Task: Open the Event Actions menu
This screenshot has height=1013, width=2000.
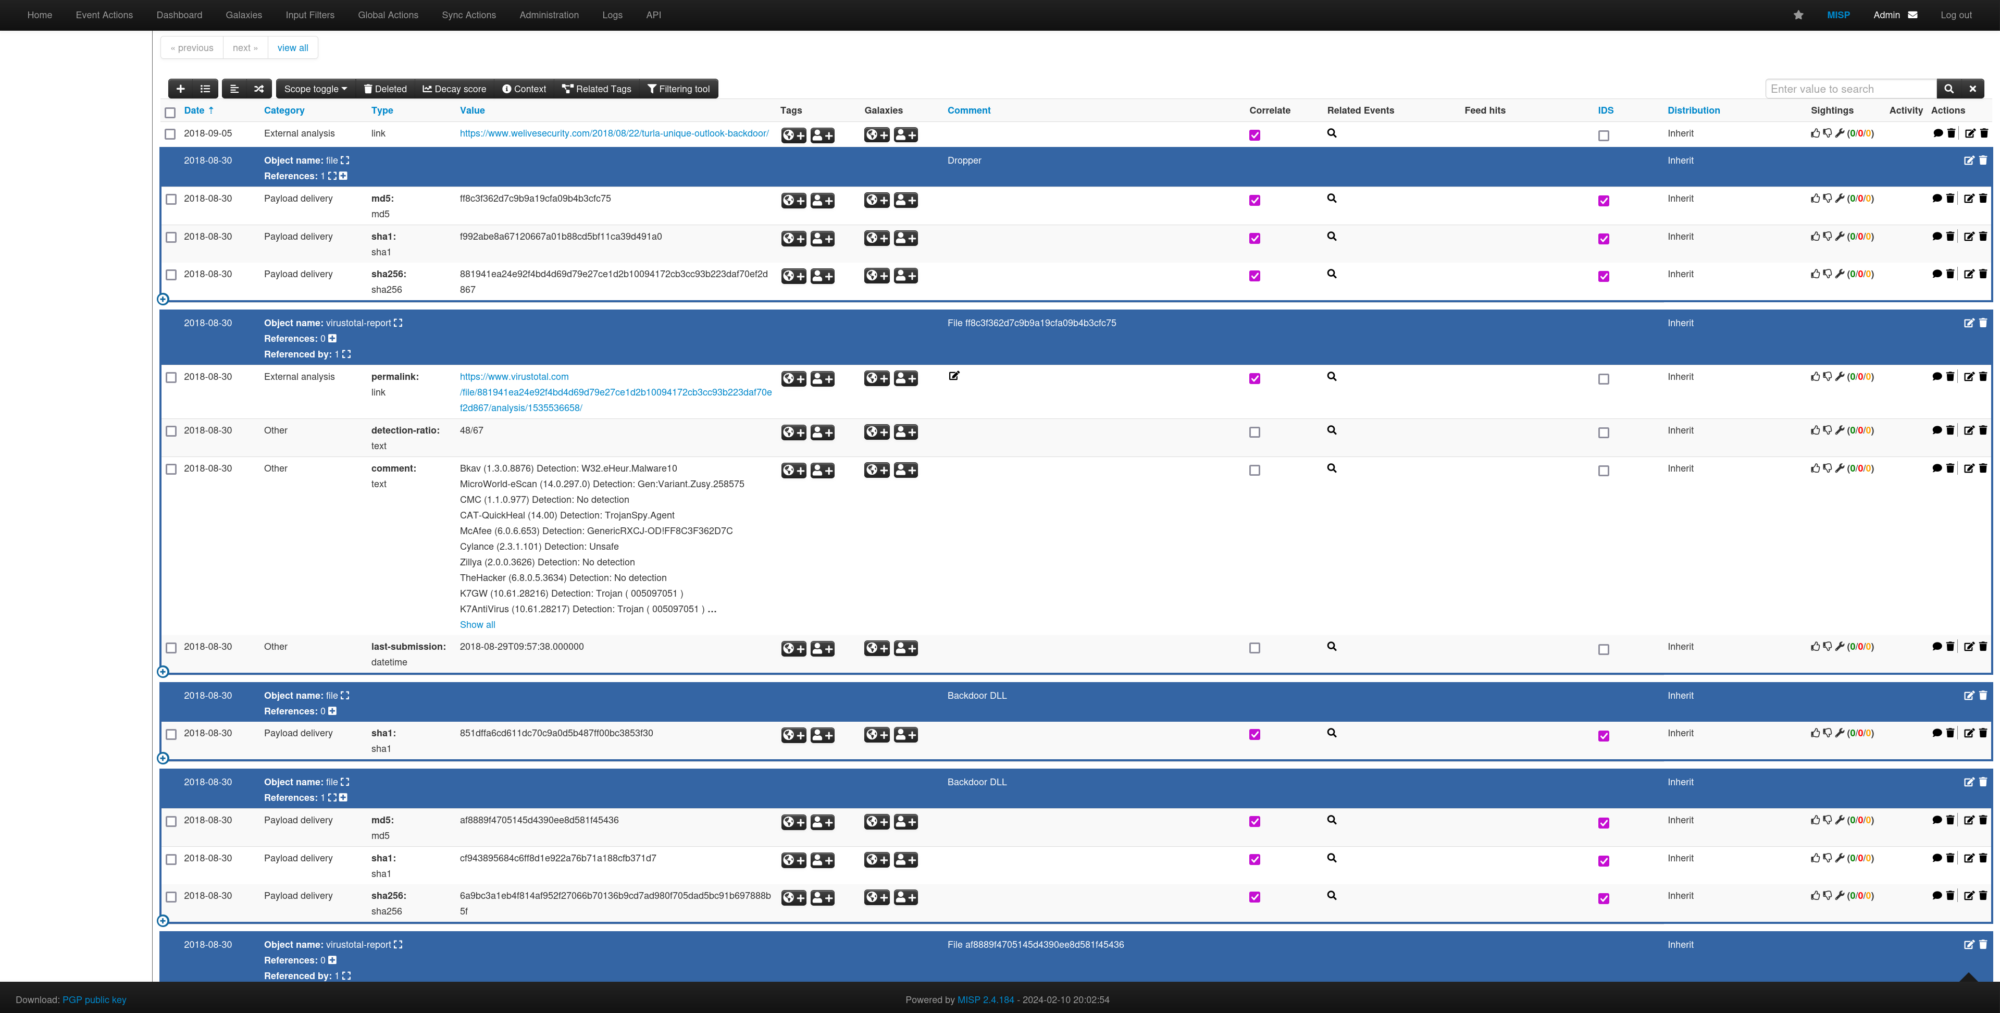Action: 104,15
